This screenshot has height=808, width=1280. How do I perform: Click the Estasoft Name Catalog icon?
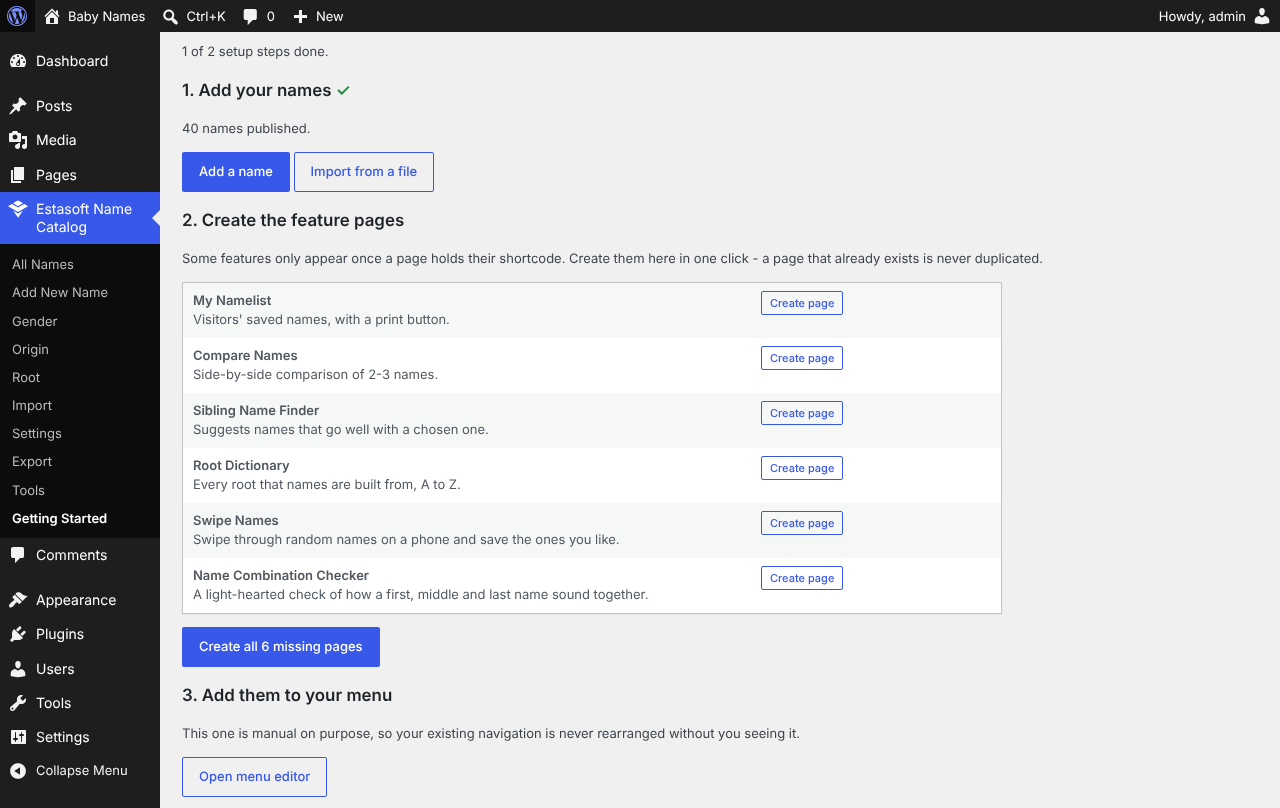tap(18, 209)
